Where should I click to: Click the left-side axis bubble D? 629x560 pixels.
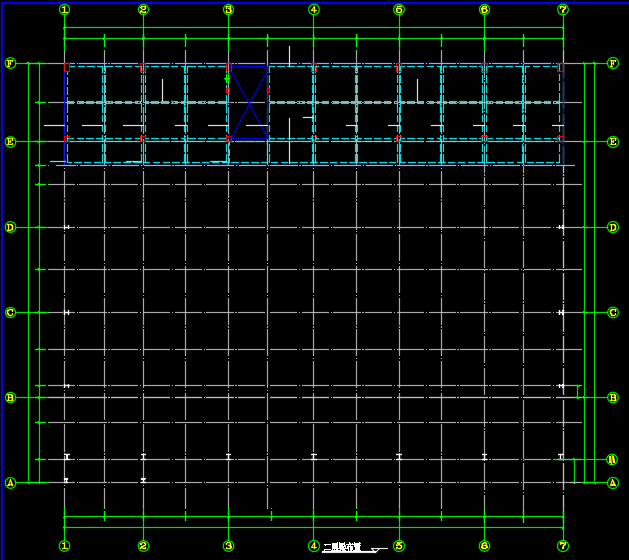tap(11, 228)
